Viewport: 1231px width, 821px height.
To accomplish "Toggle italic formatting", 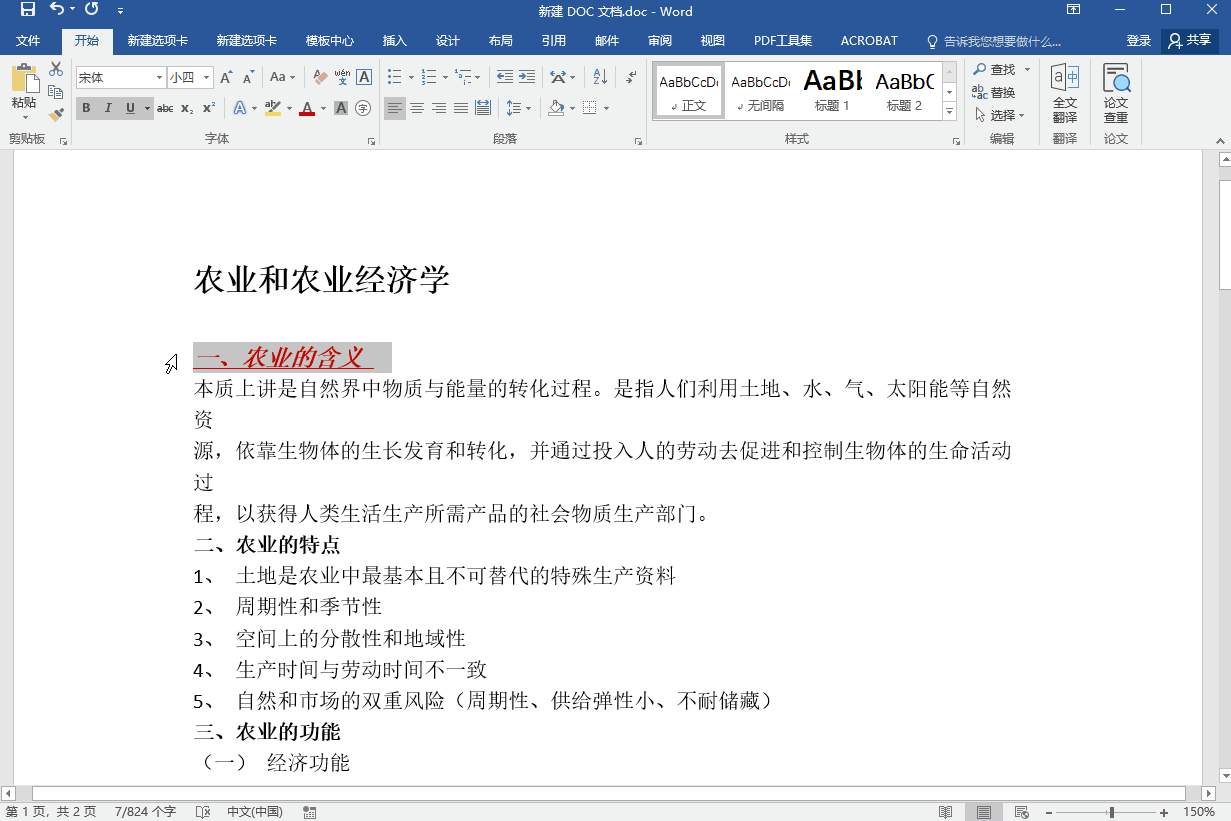I will [x=107, y=107].
